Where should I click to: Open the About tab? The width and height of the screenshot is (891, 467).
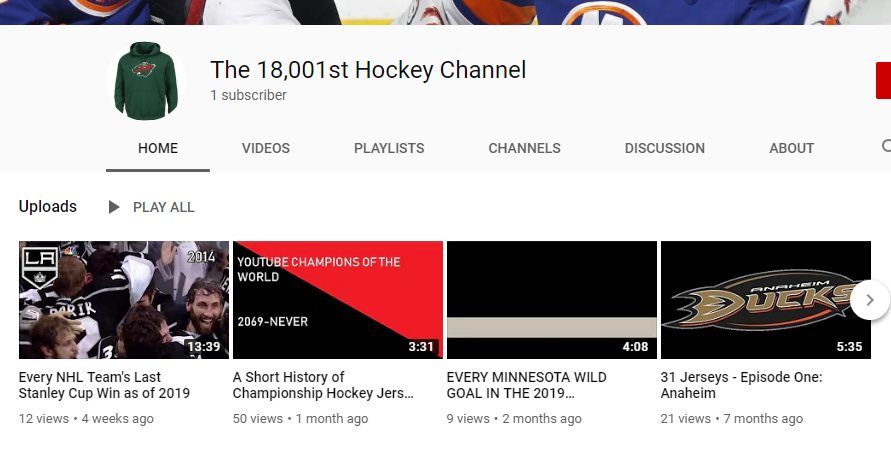(792, 148)
